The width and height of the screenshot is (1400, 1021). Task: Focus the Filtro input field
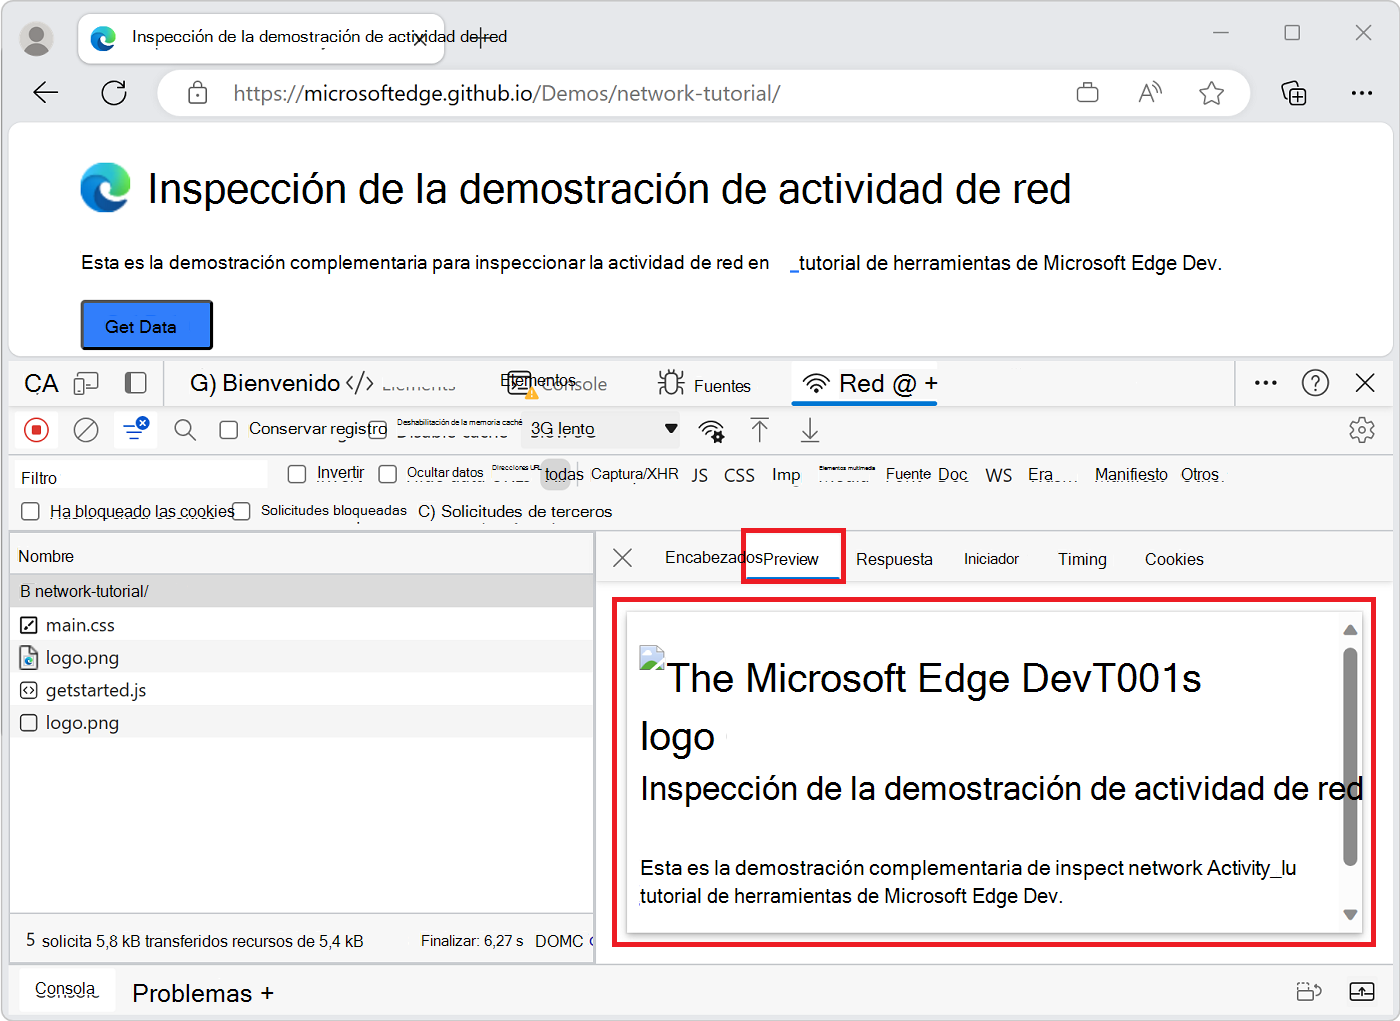(142, 477)
